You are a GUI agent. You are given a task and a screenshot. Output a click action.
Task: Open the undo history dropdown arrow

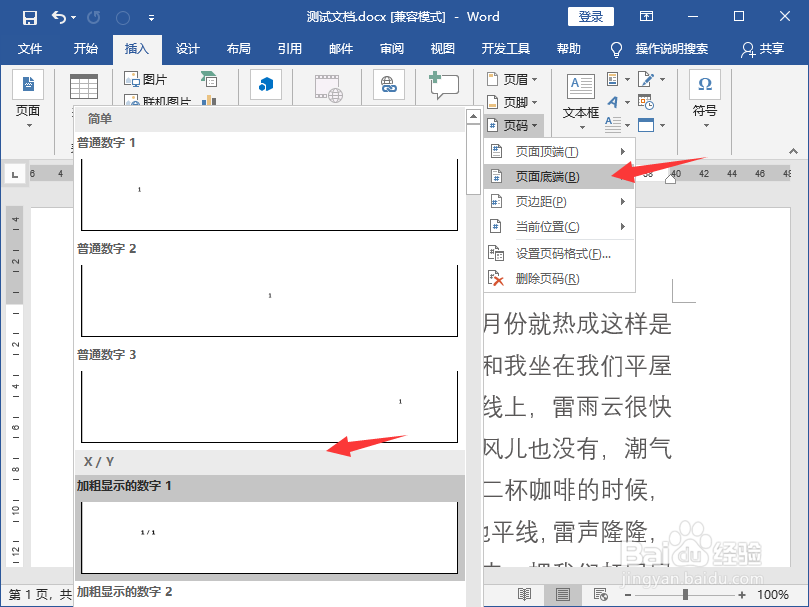(x=73, y=18)
